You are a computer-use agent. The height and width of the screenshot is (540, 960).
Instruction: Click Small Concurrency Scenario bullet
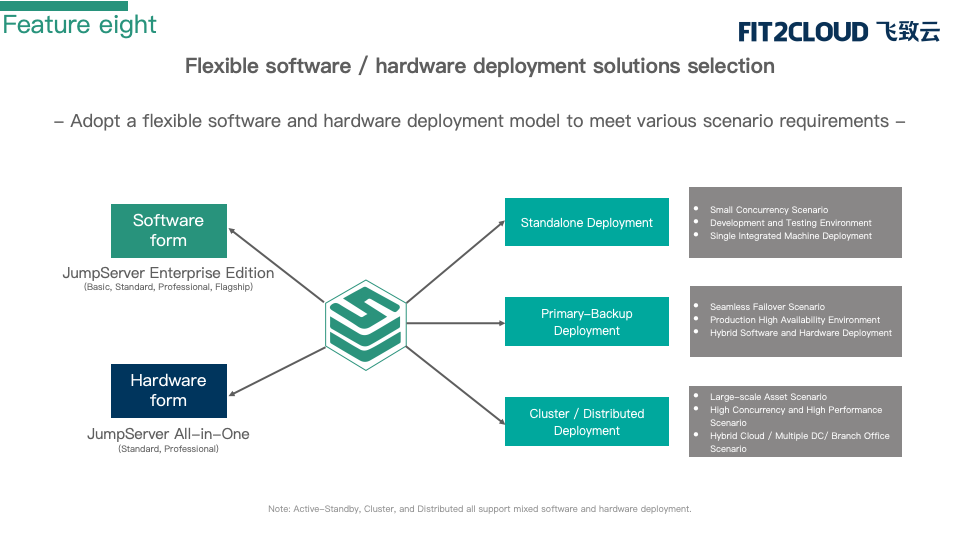point(768,210)
